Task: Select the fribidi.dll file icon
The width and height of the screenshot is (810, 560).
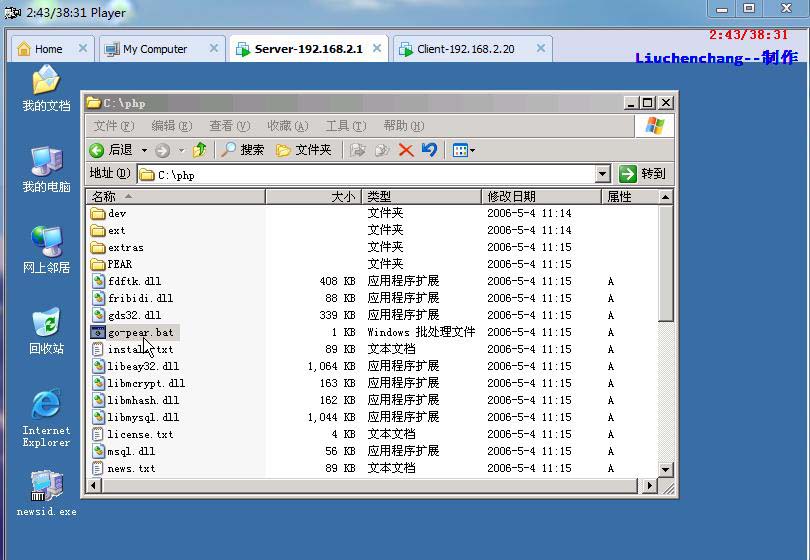Action: tap(98, 298)
